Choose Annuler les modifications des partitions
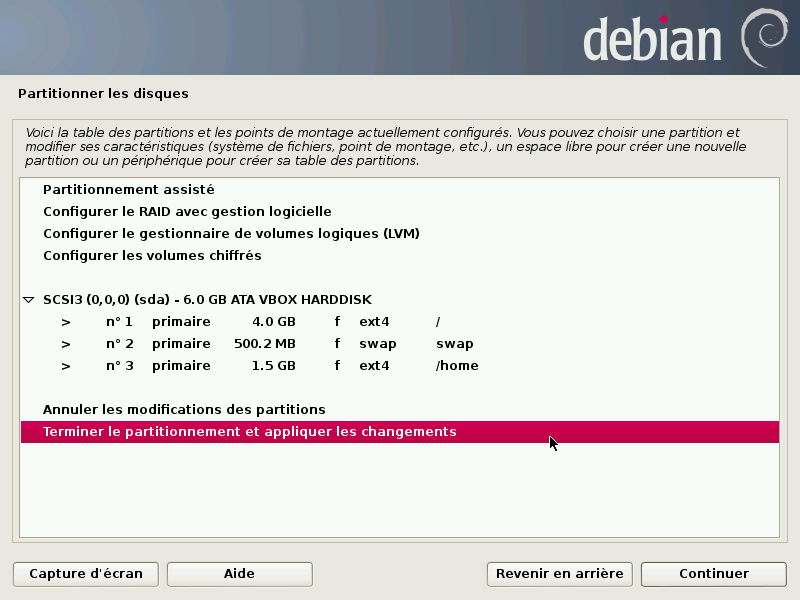The width and height of the screenshot is (800, 600). [x=184, y=410]
